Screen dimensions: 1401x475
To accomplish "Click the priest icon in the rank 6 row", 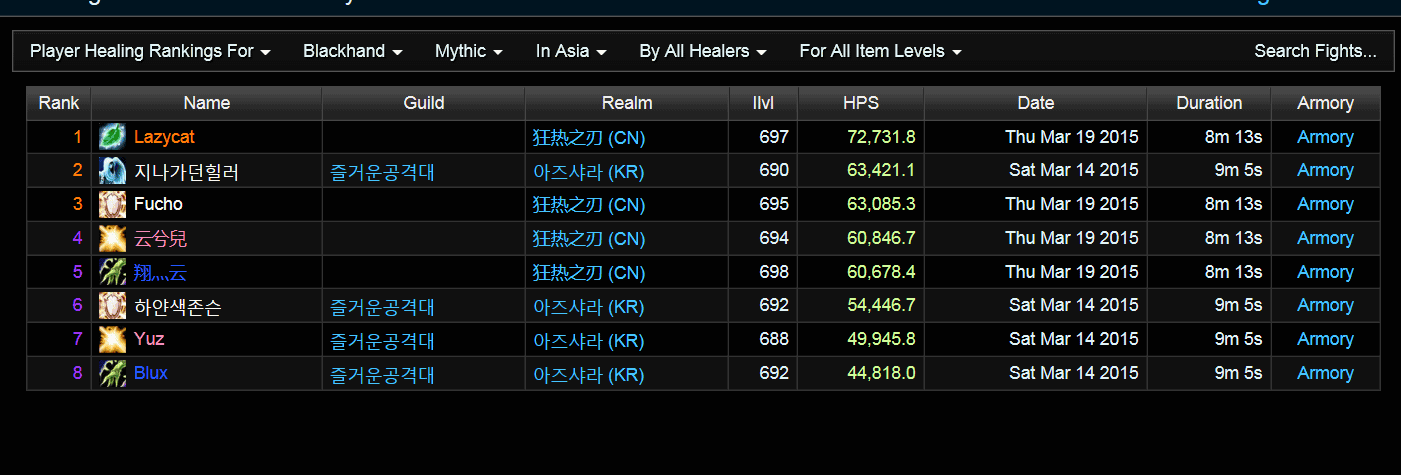I will (112, 306).
